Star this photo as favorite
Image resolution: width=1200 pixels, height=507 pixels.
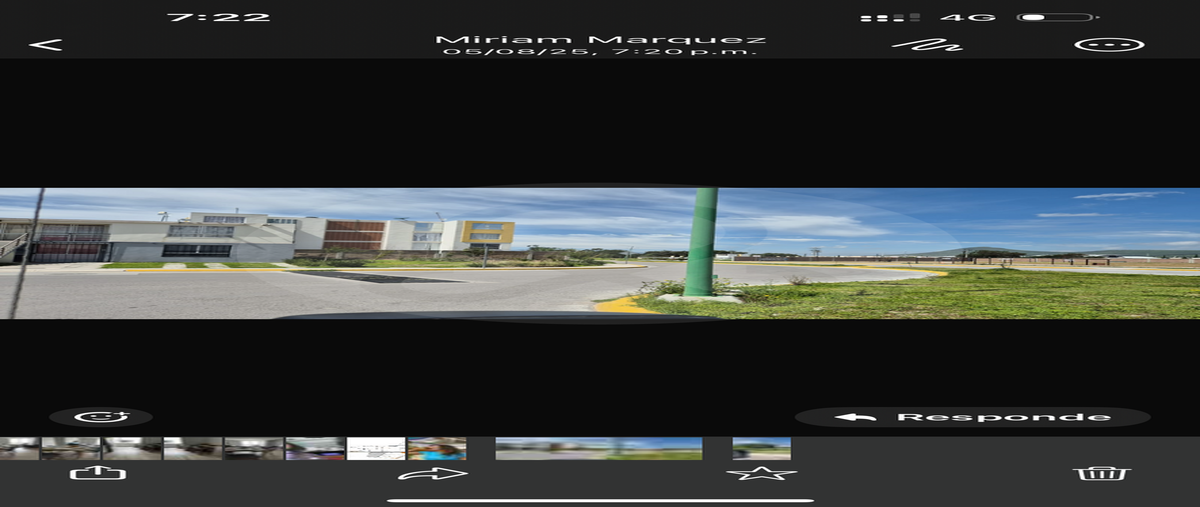[x=761, y=473]
